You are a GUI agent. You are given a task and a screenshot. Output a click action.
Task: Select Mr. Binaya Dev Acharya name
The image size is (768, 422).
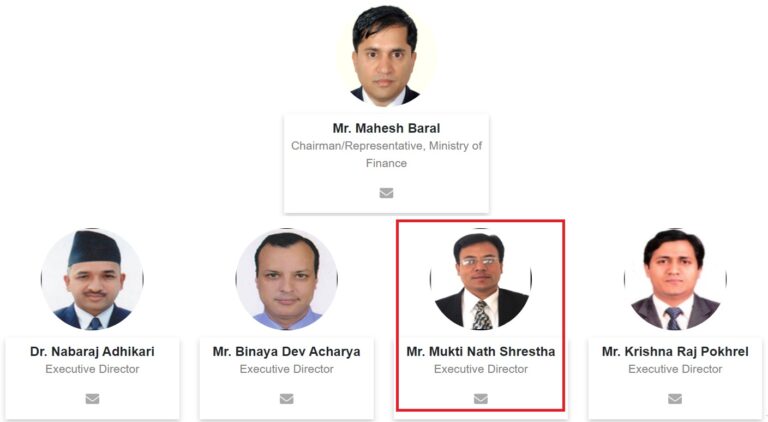click(287, 352)
